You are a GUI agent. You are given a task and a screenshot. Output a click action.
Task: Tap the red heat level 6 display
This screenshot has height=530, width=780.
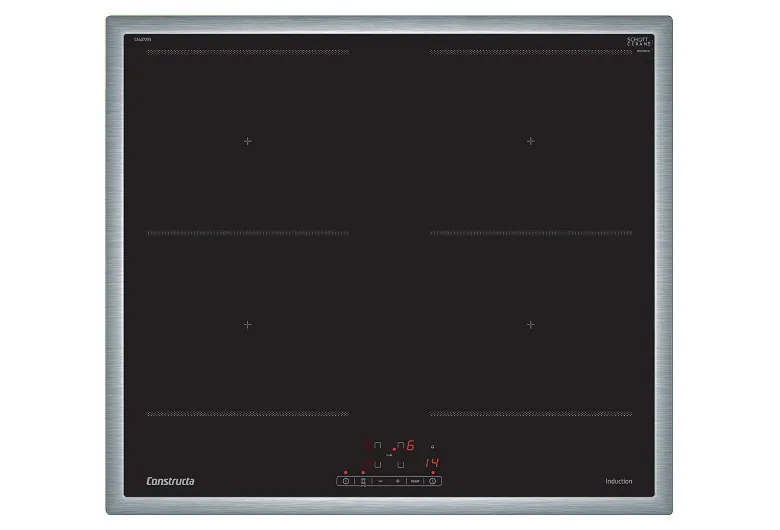(410, 445)
